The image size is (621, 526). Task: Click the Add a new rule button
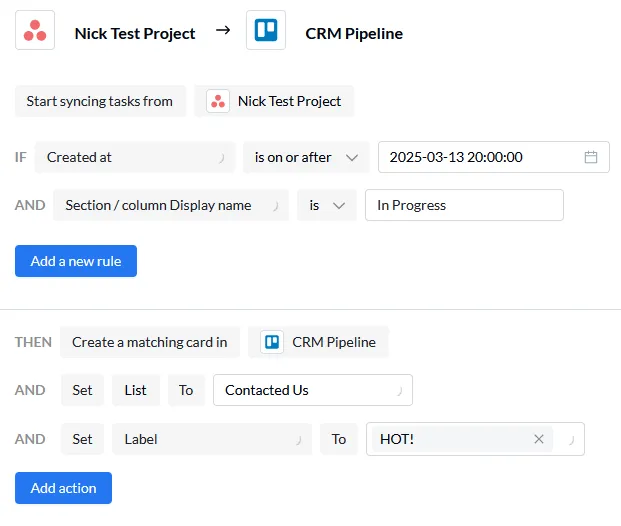[x=76, y=261]
